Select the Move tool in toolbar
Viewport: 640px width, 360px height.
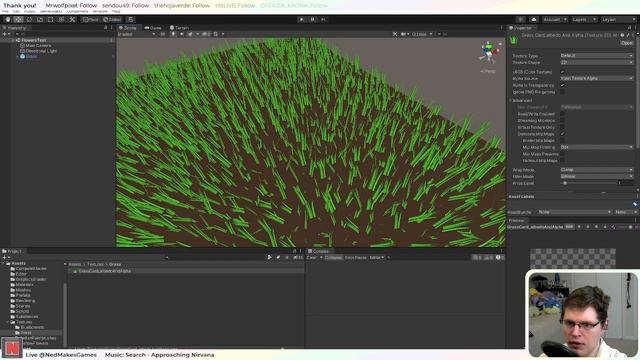[18, 19]
